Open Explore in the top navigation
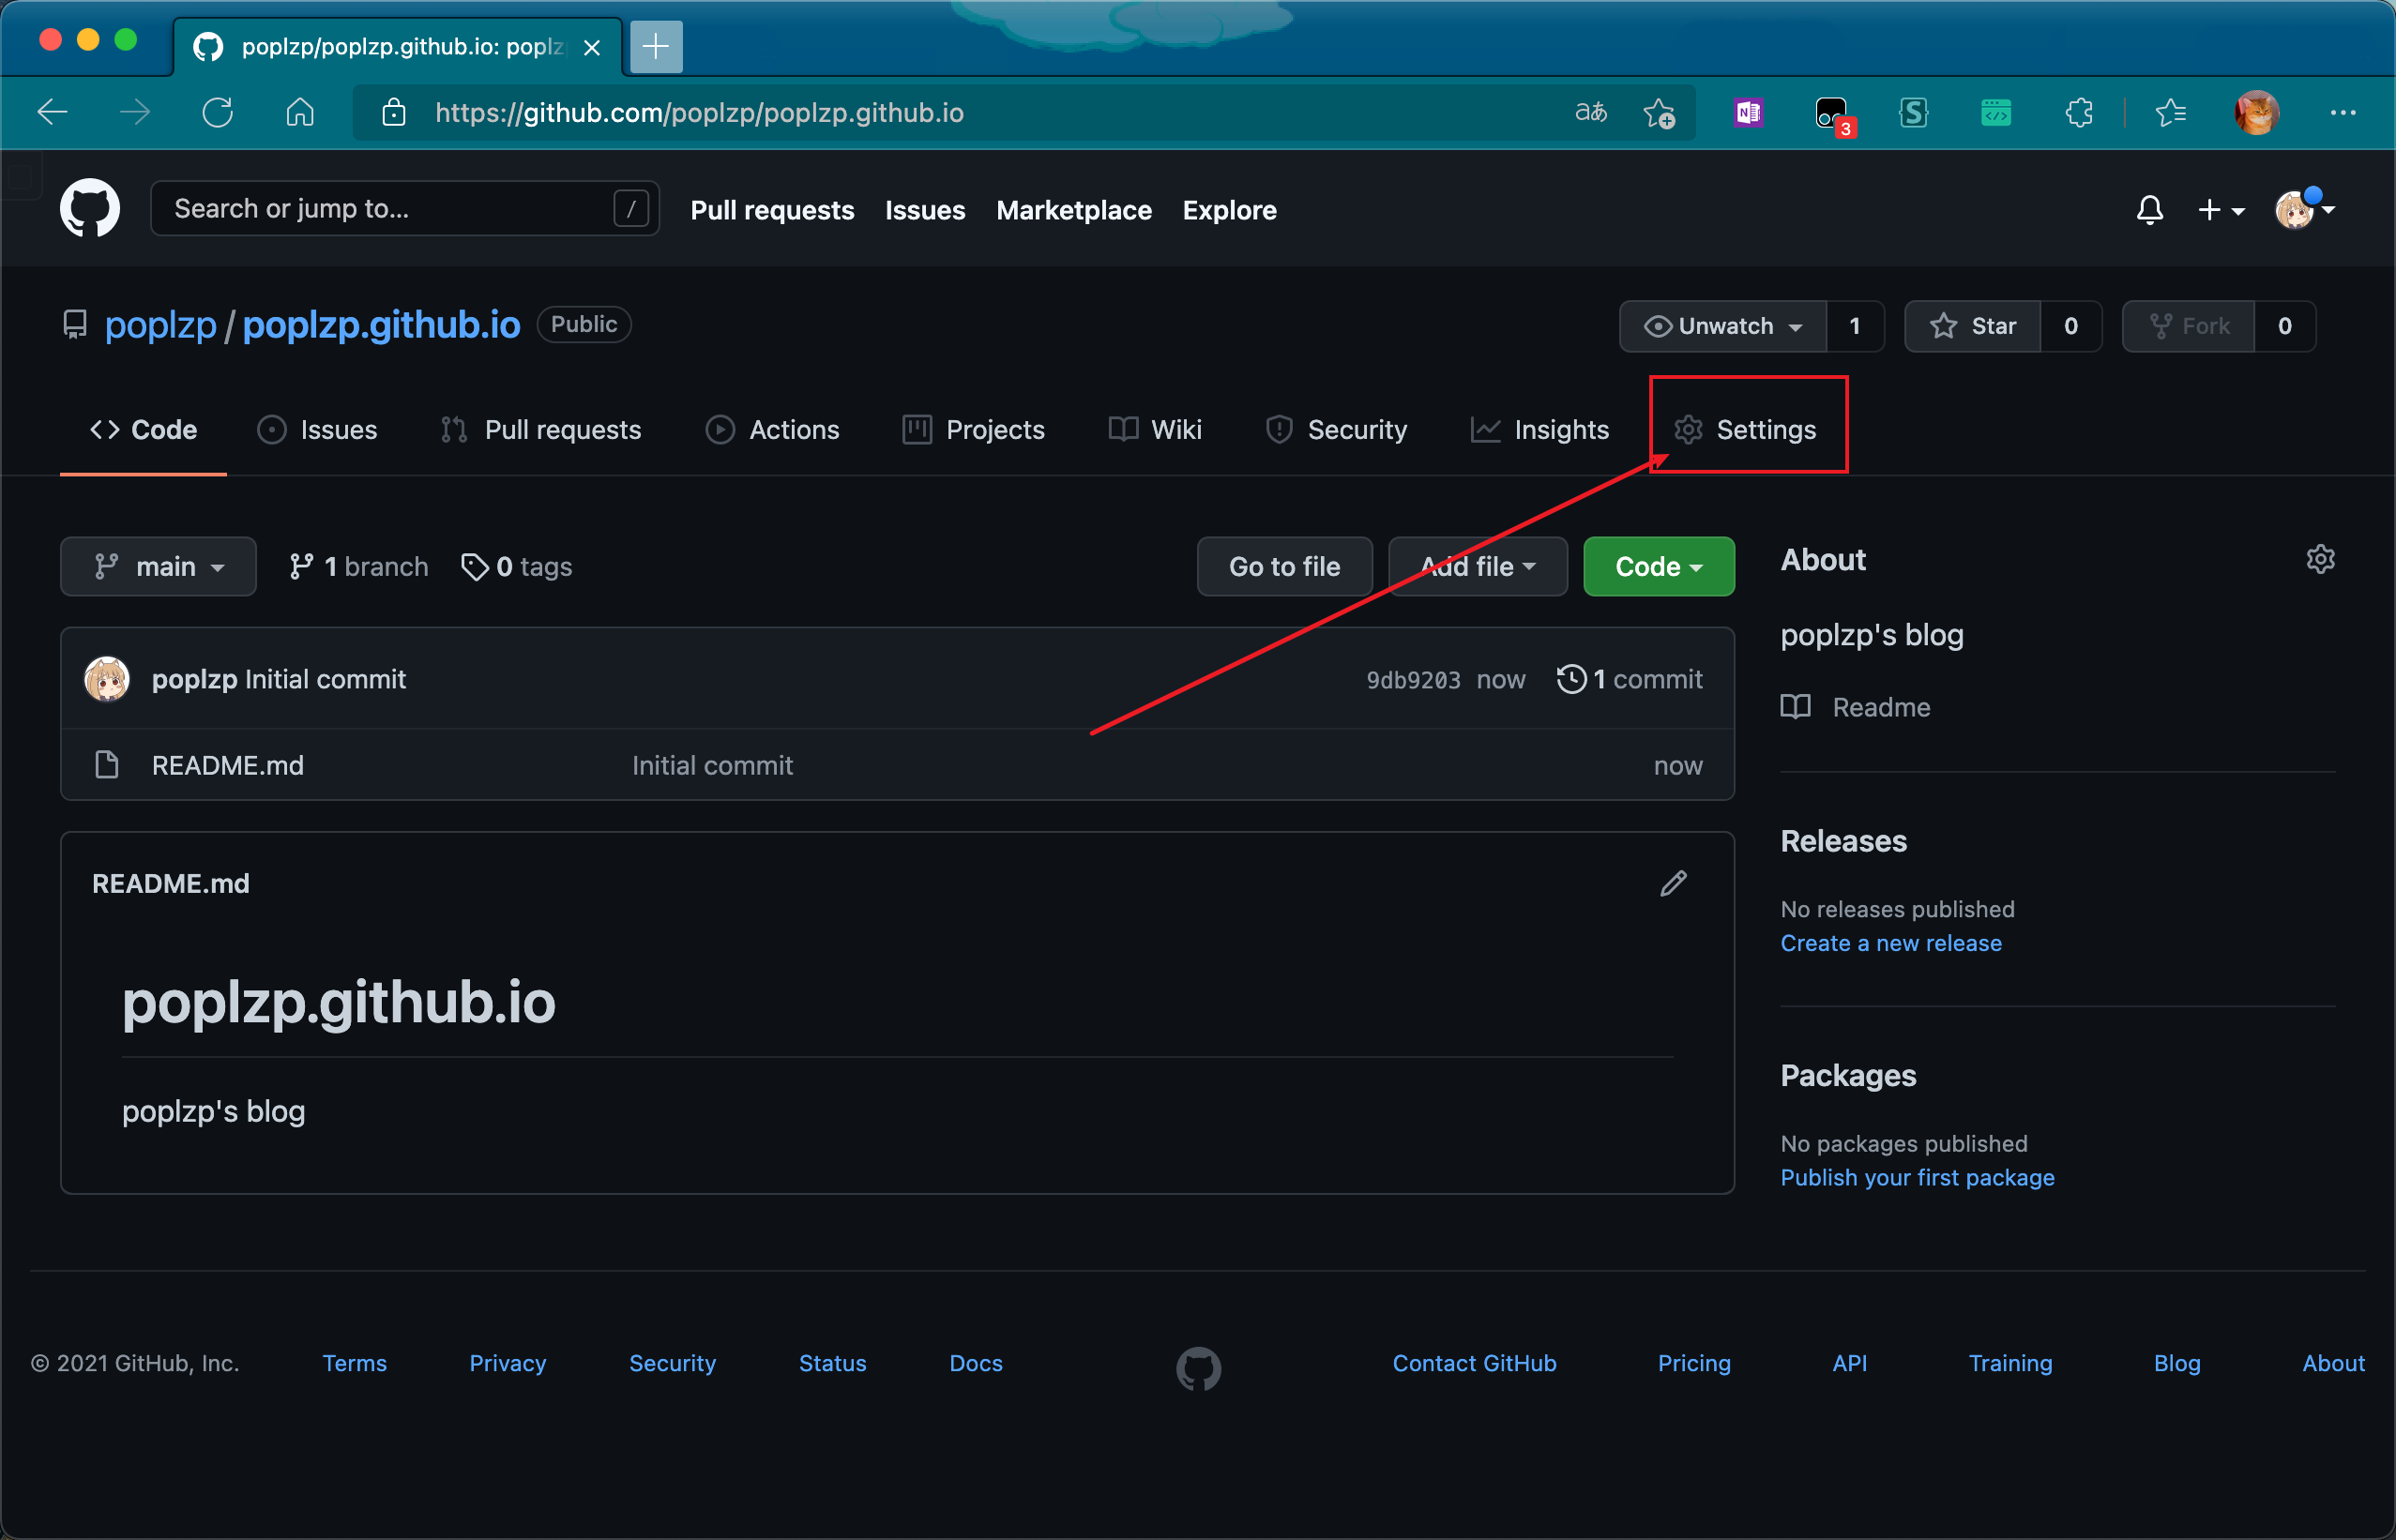 1229,210
